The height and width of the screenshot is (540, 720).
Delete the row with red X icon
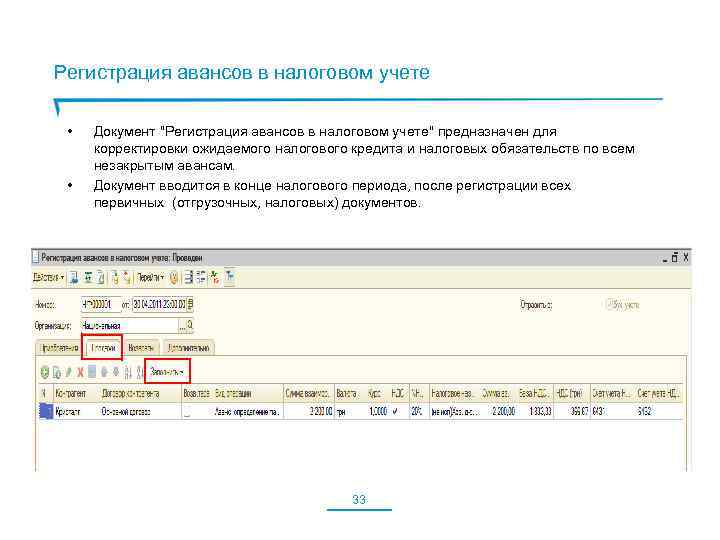tap(80, 372)
